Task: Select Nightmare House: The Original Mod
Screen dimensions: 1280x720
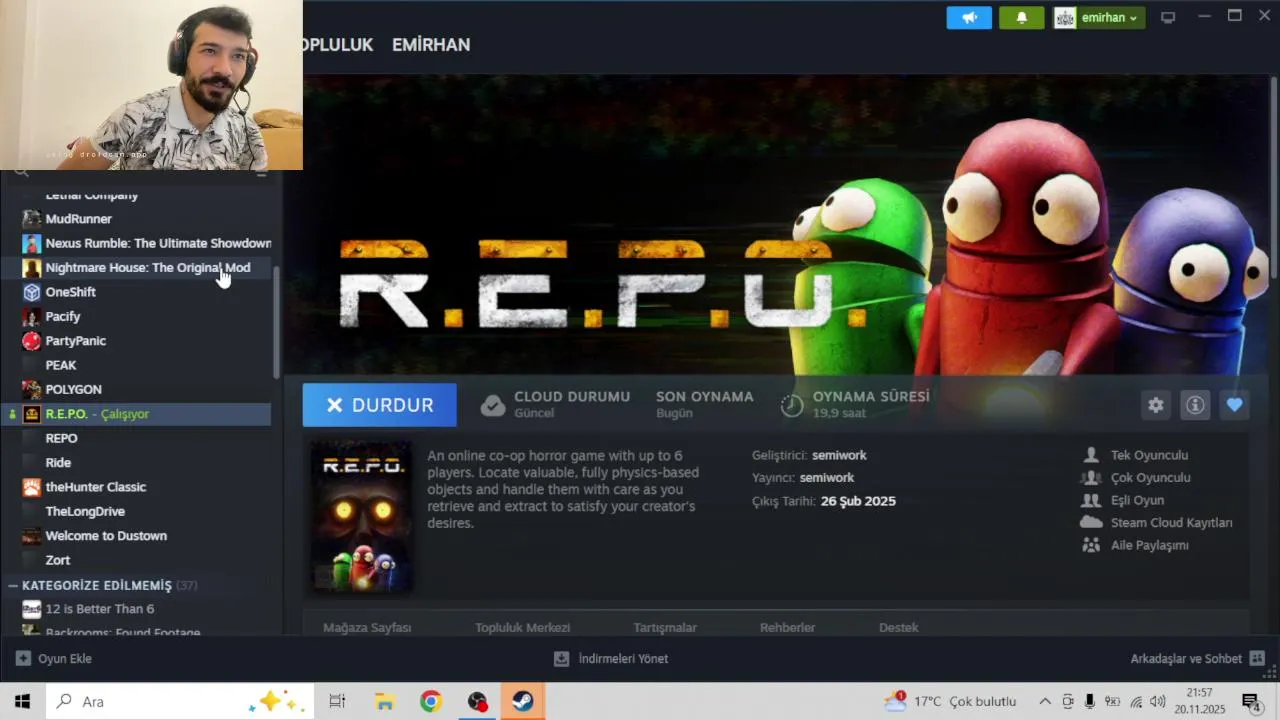Action: (x=137, y=268)
